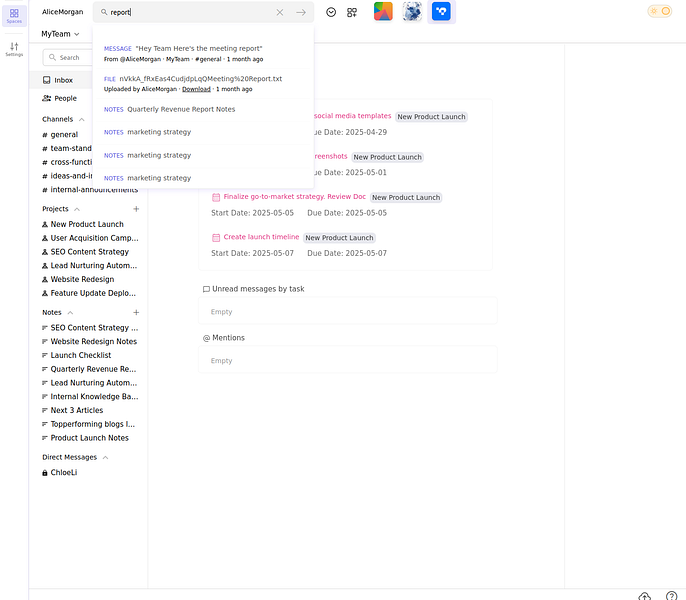Open Topperforming blogs note

(x=88, y=424)
